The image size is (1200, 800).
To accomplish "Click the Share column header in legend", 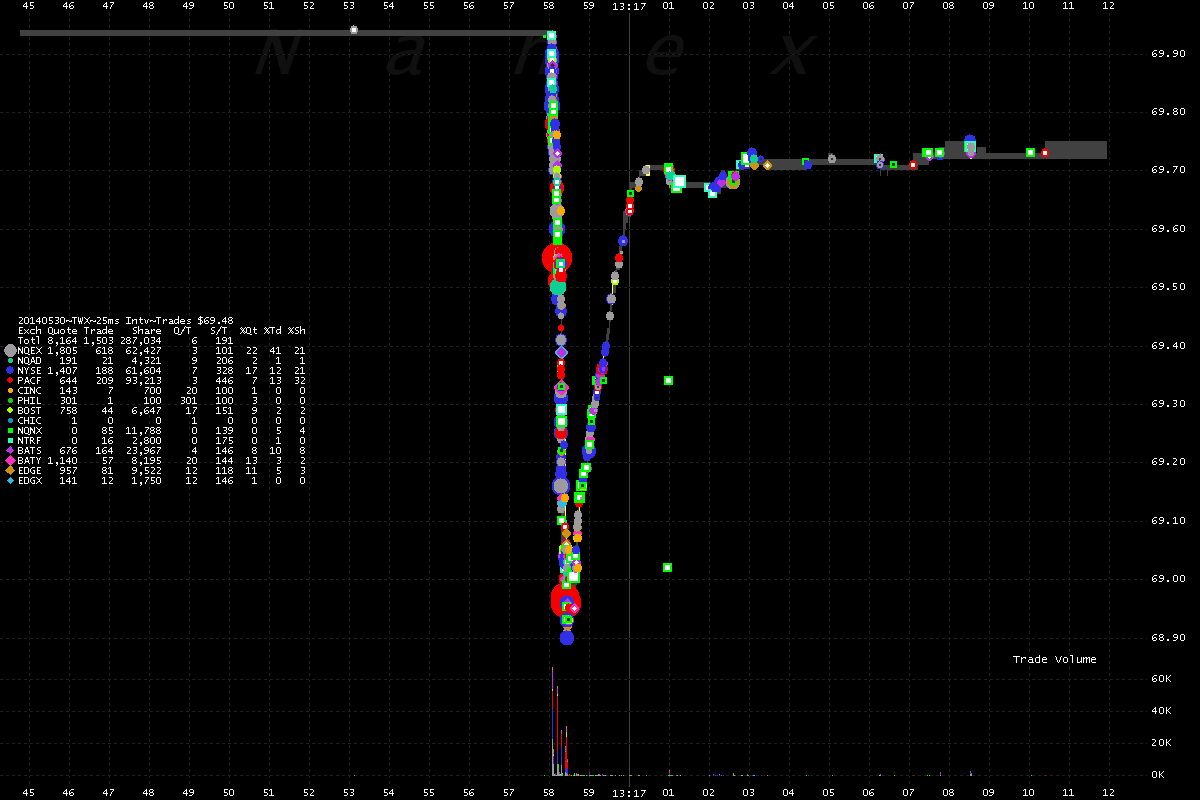I will [146, 331].
